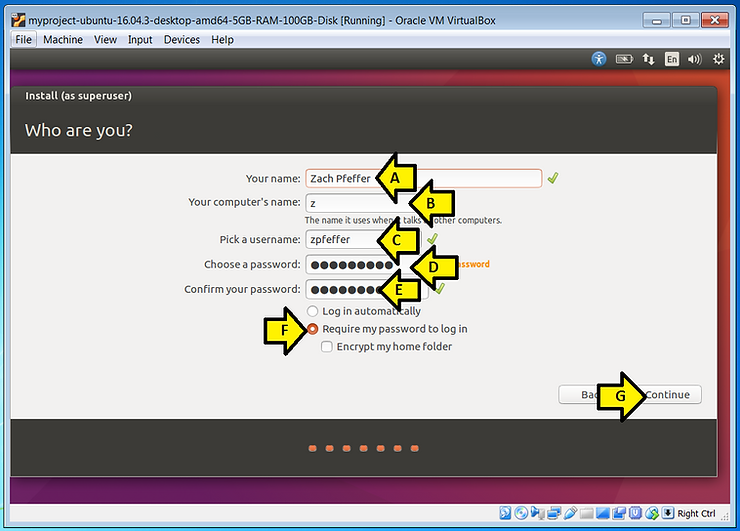Screen dimensions: 740x531
Task: Click the Your name text field
Action: pos(423,178)
